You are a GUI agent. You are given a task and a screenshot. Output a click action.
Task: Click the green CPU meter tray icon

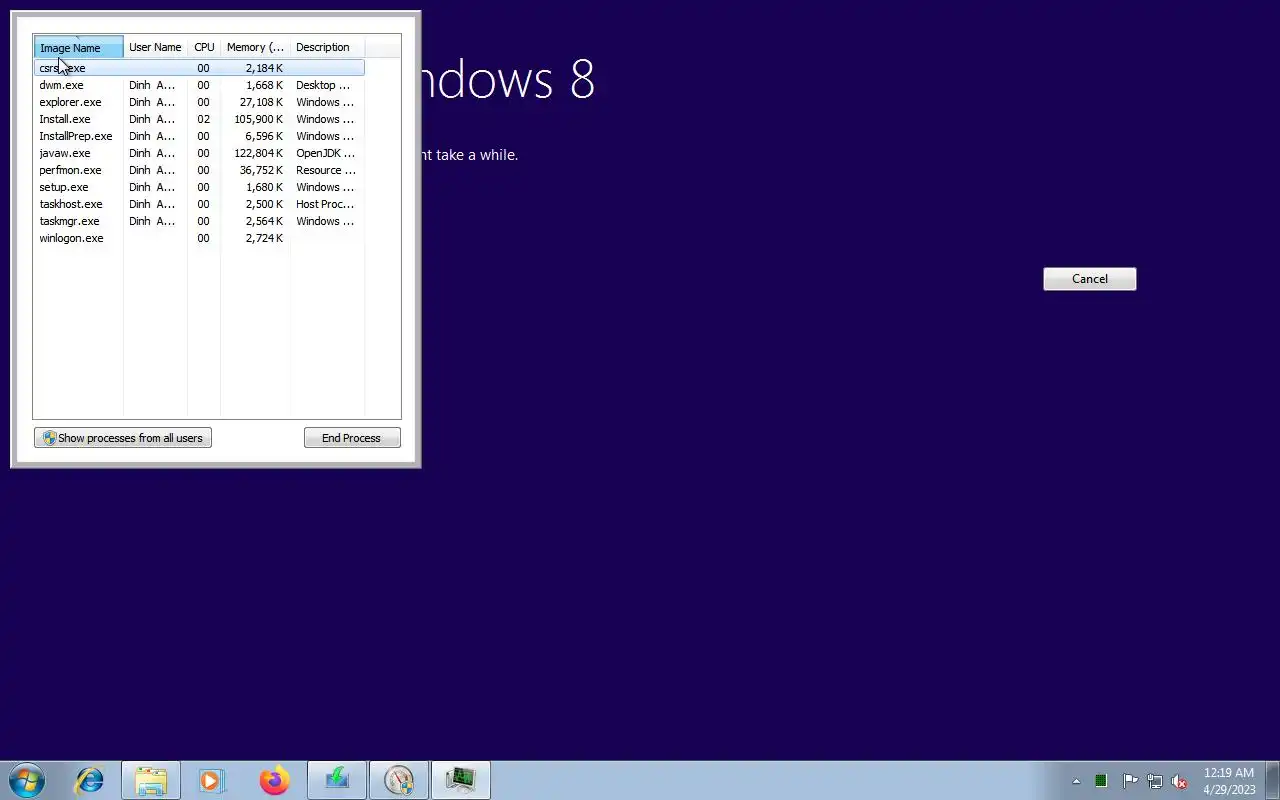tap(1101, 781)
